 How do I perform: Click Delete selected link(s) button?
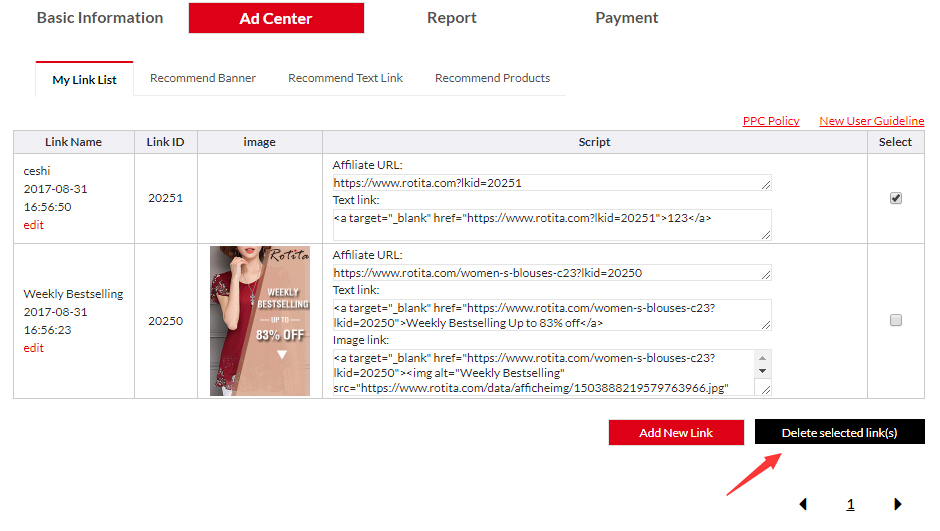coord(839,432)
